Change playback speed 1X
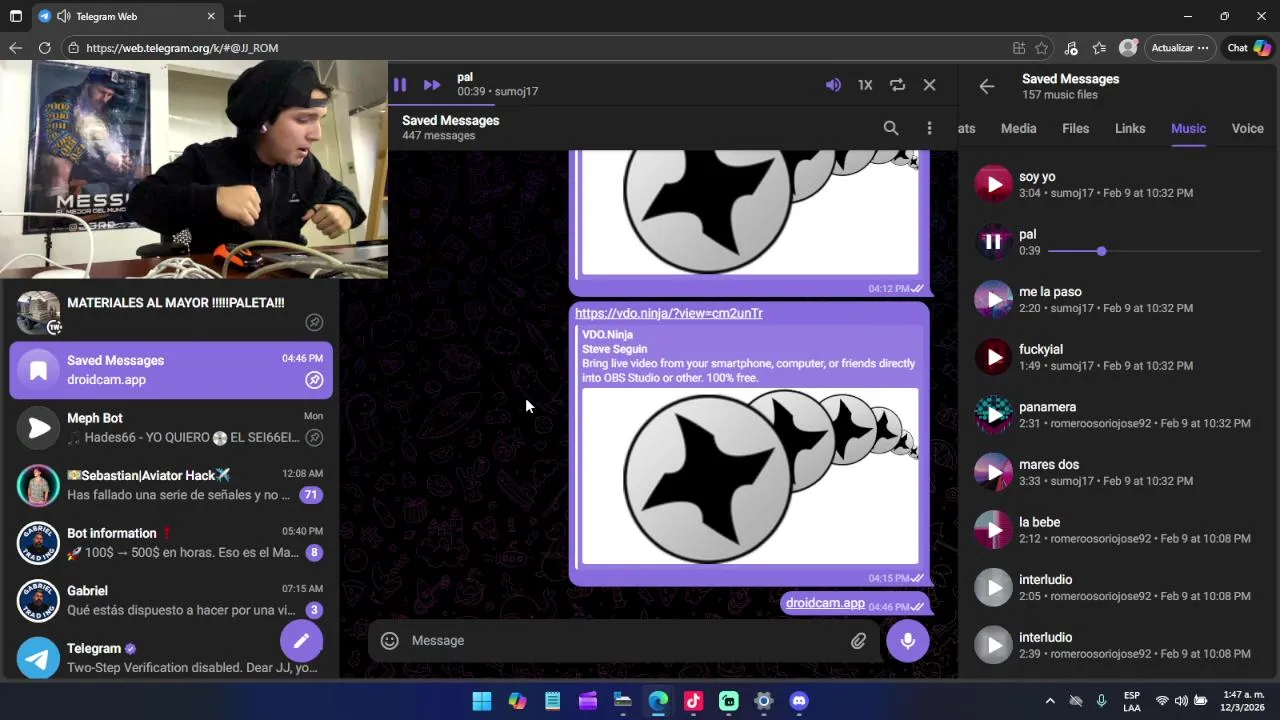 click(865, 85)
